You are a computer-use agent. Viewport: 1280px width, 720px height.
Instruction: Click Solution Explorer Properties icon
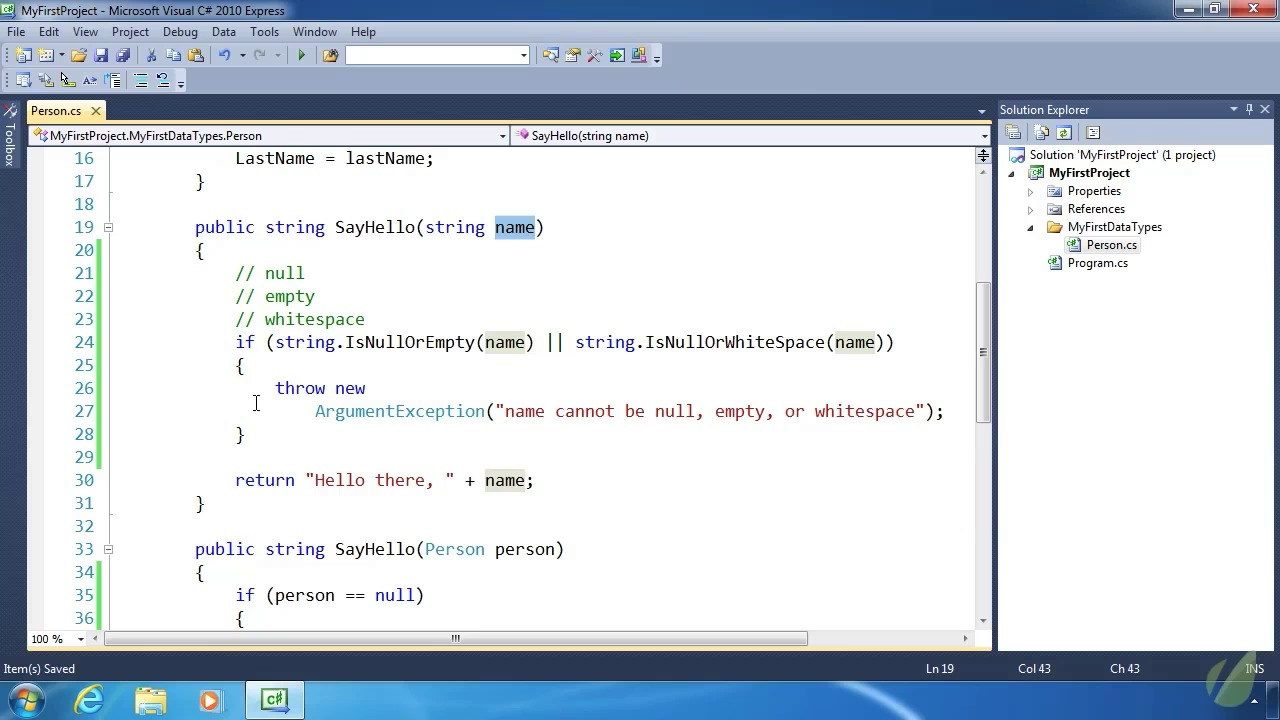pyautogui.click(x=1013, y=133)
